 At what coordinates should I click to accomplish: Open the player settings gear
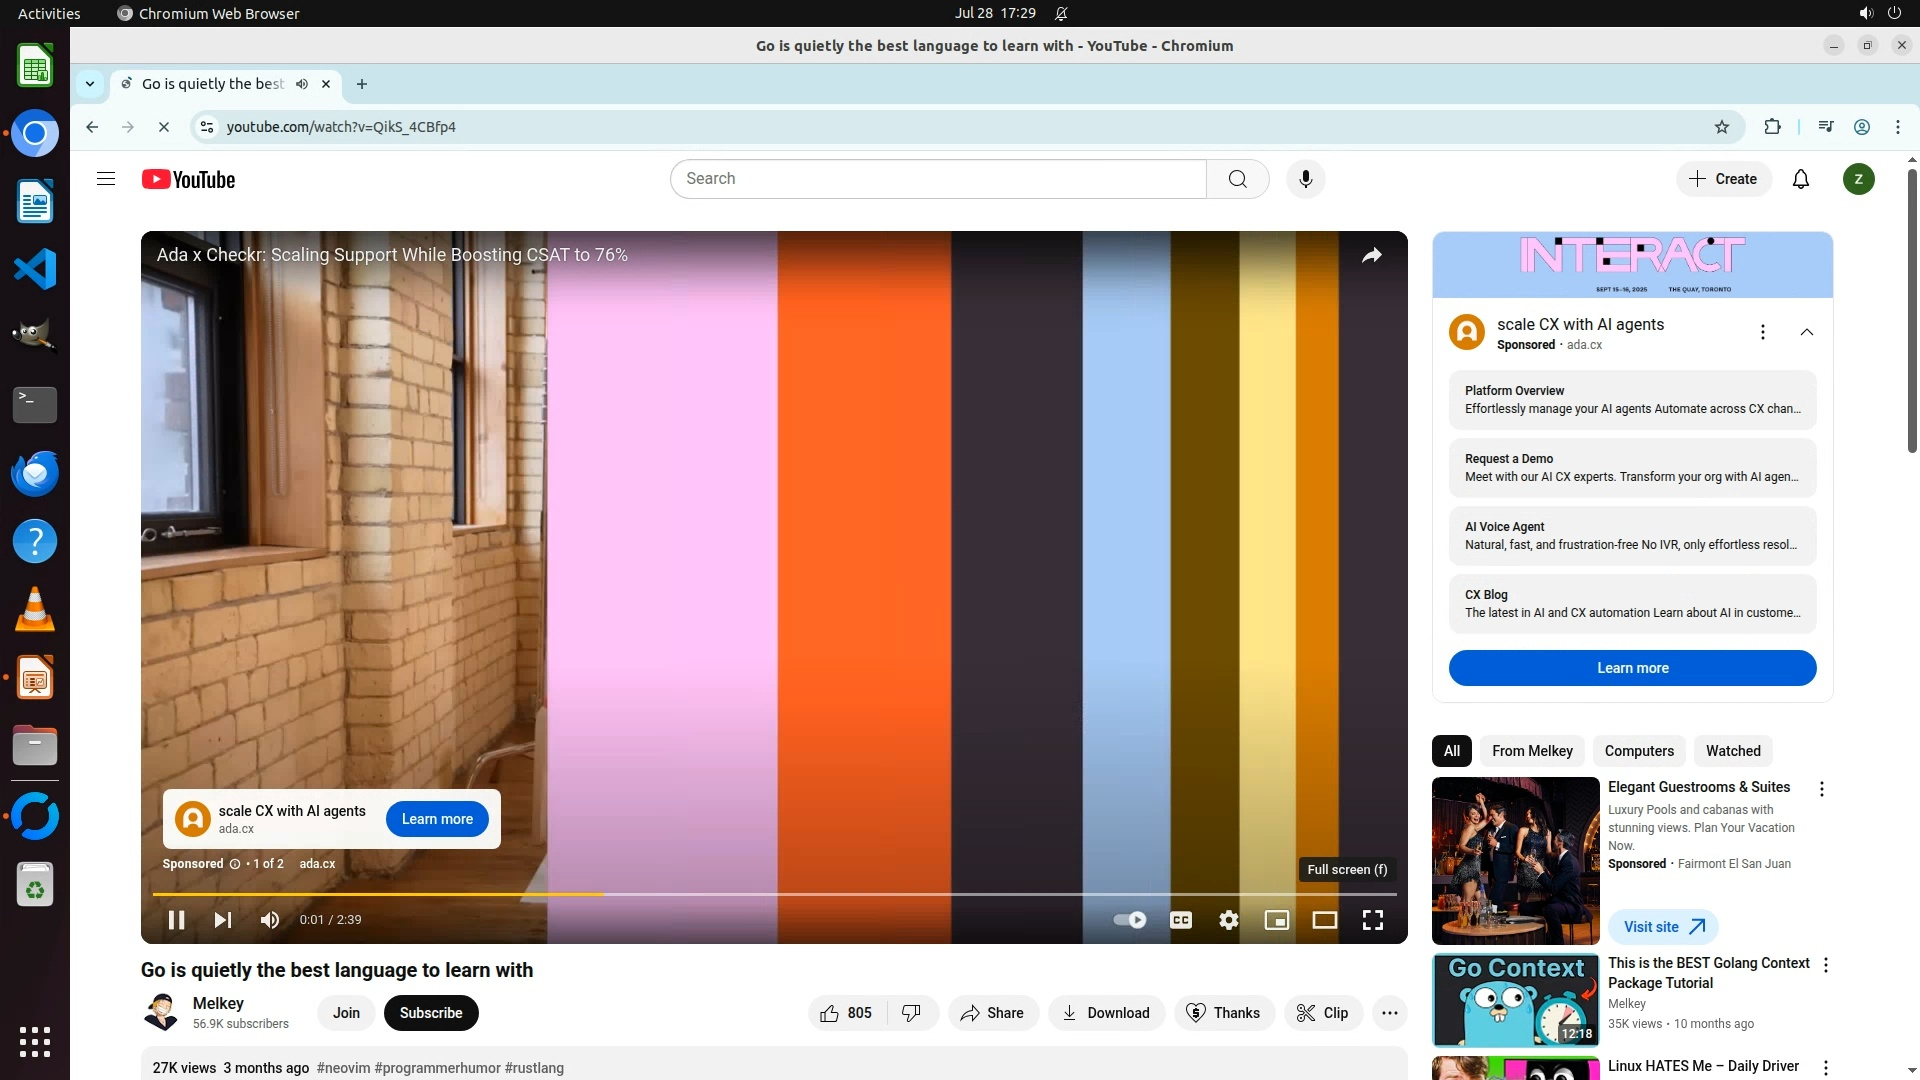point(1229,920)
